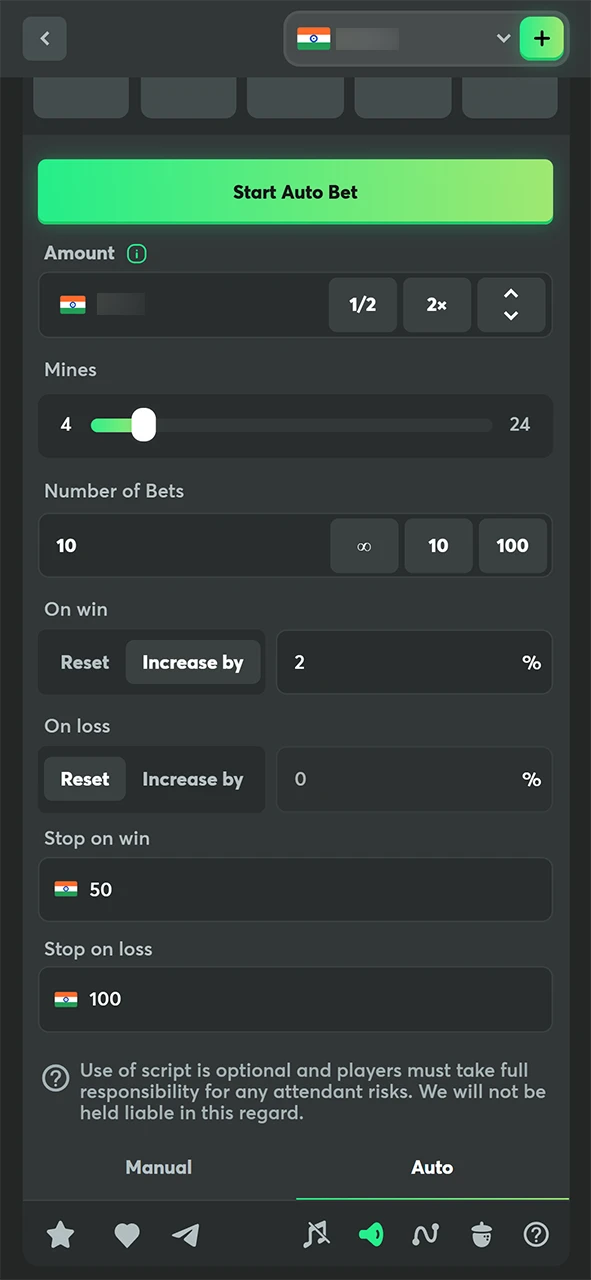Open the Amount info tooltip
The height and width of the screenshot is (1280, 591).
(x=136, y=253)
